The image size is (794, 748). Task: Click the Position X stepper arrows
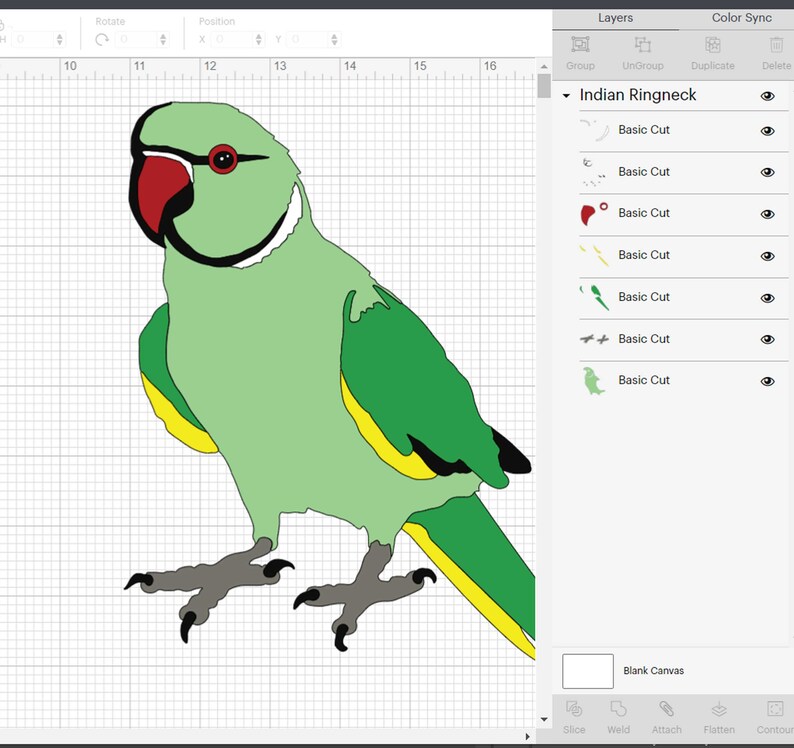[x=259, y=40]
